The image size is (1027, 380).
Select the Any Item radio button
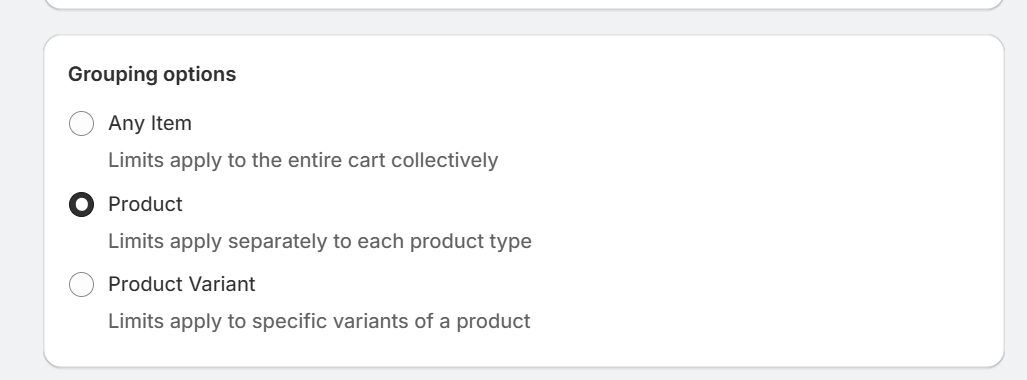point(81,123)
